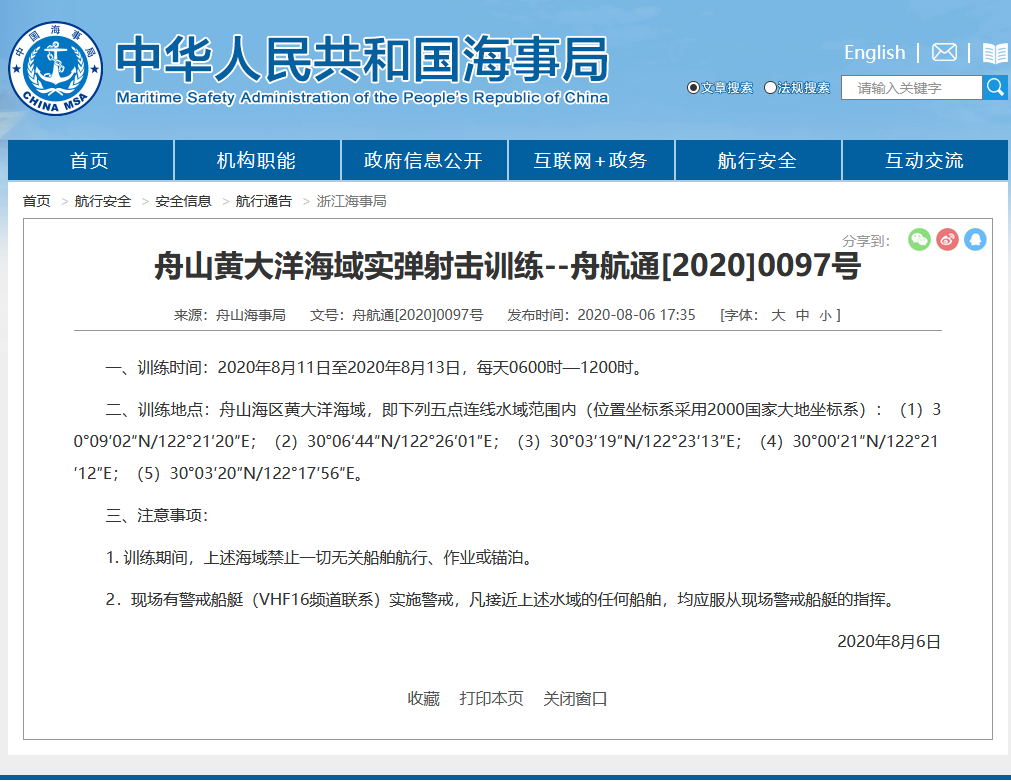This screenshot has height=782, width=1011.
Task: Go to 浙江海事局 in the breadcrumb
Action: (351, 201)
